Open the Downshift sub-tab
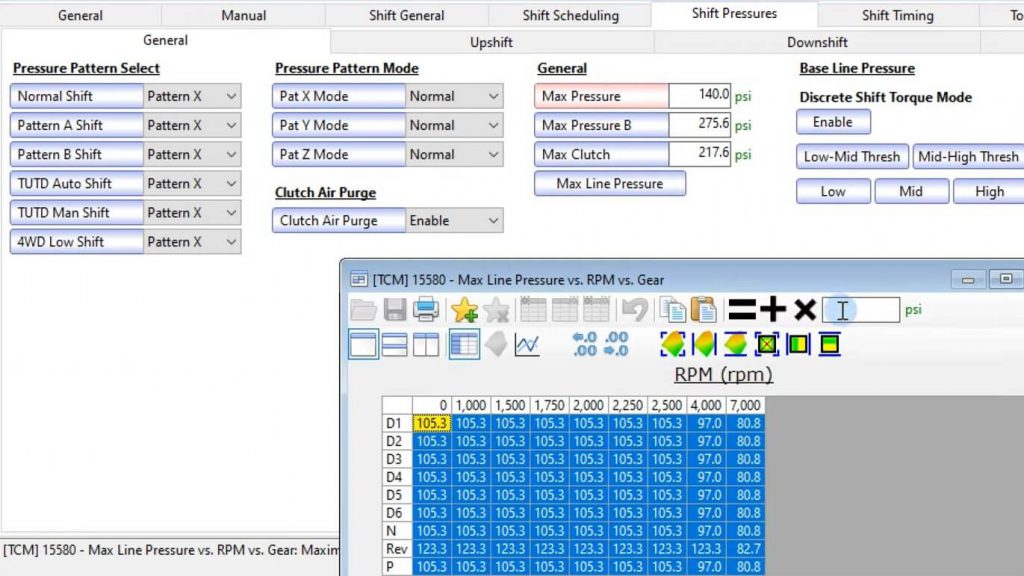 pos(817,42)
